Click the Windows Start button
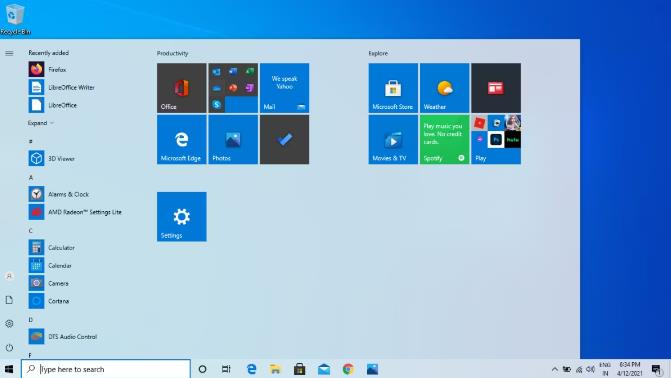Image resolution: width=671 pixels, height=378 pixels. pyautogui.click(x=9, y=369)
